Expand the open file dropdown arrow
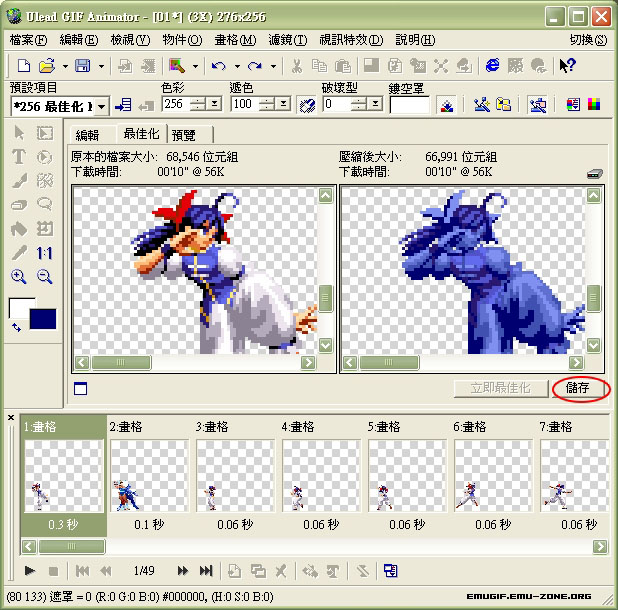618x610 pixels. click(x=65, y=66)
